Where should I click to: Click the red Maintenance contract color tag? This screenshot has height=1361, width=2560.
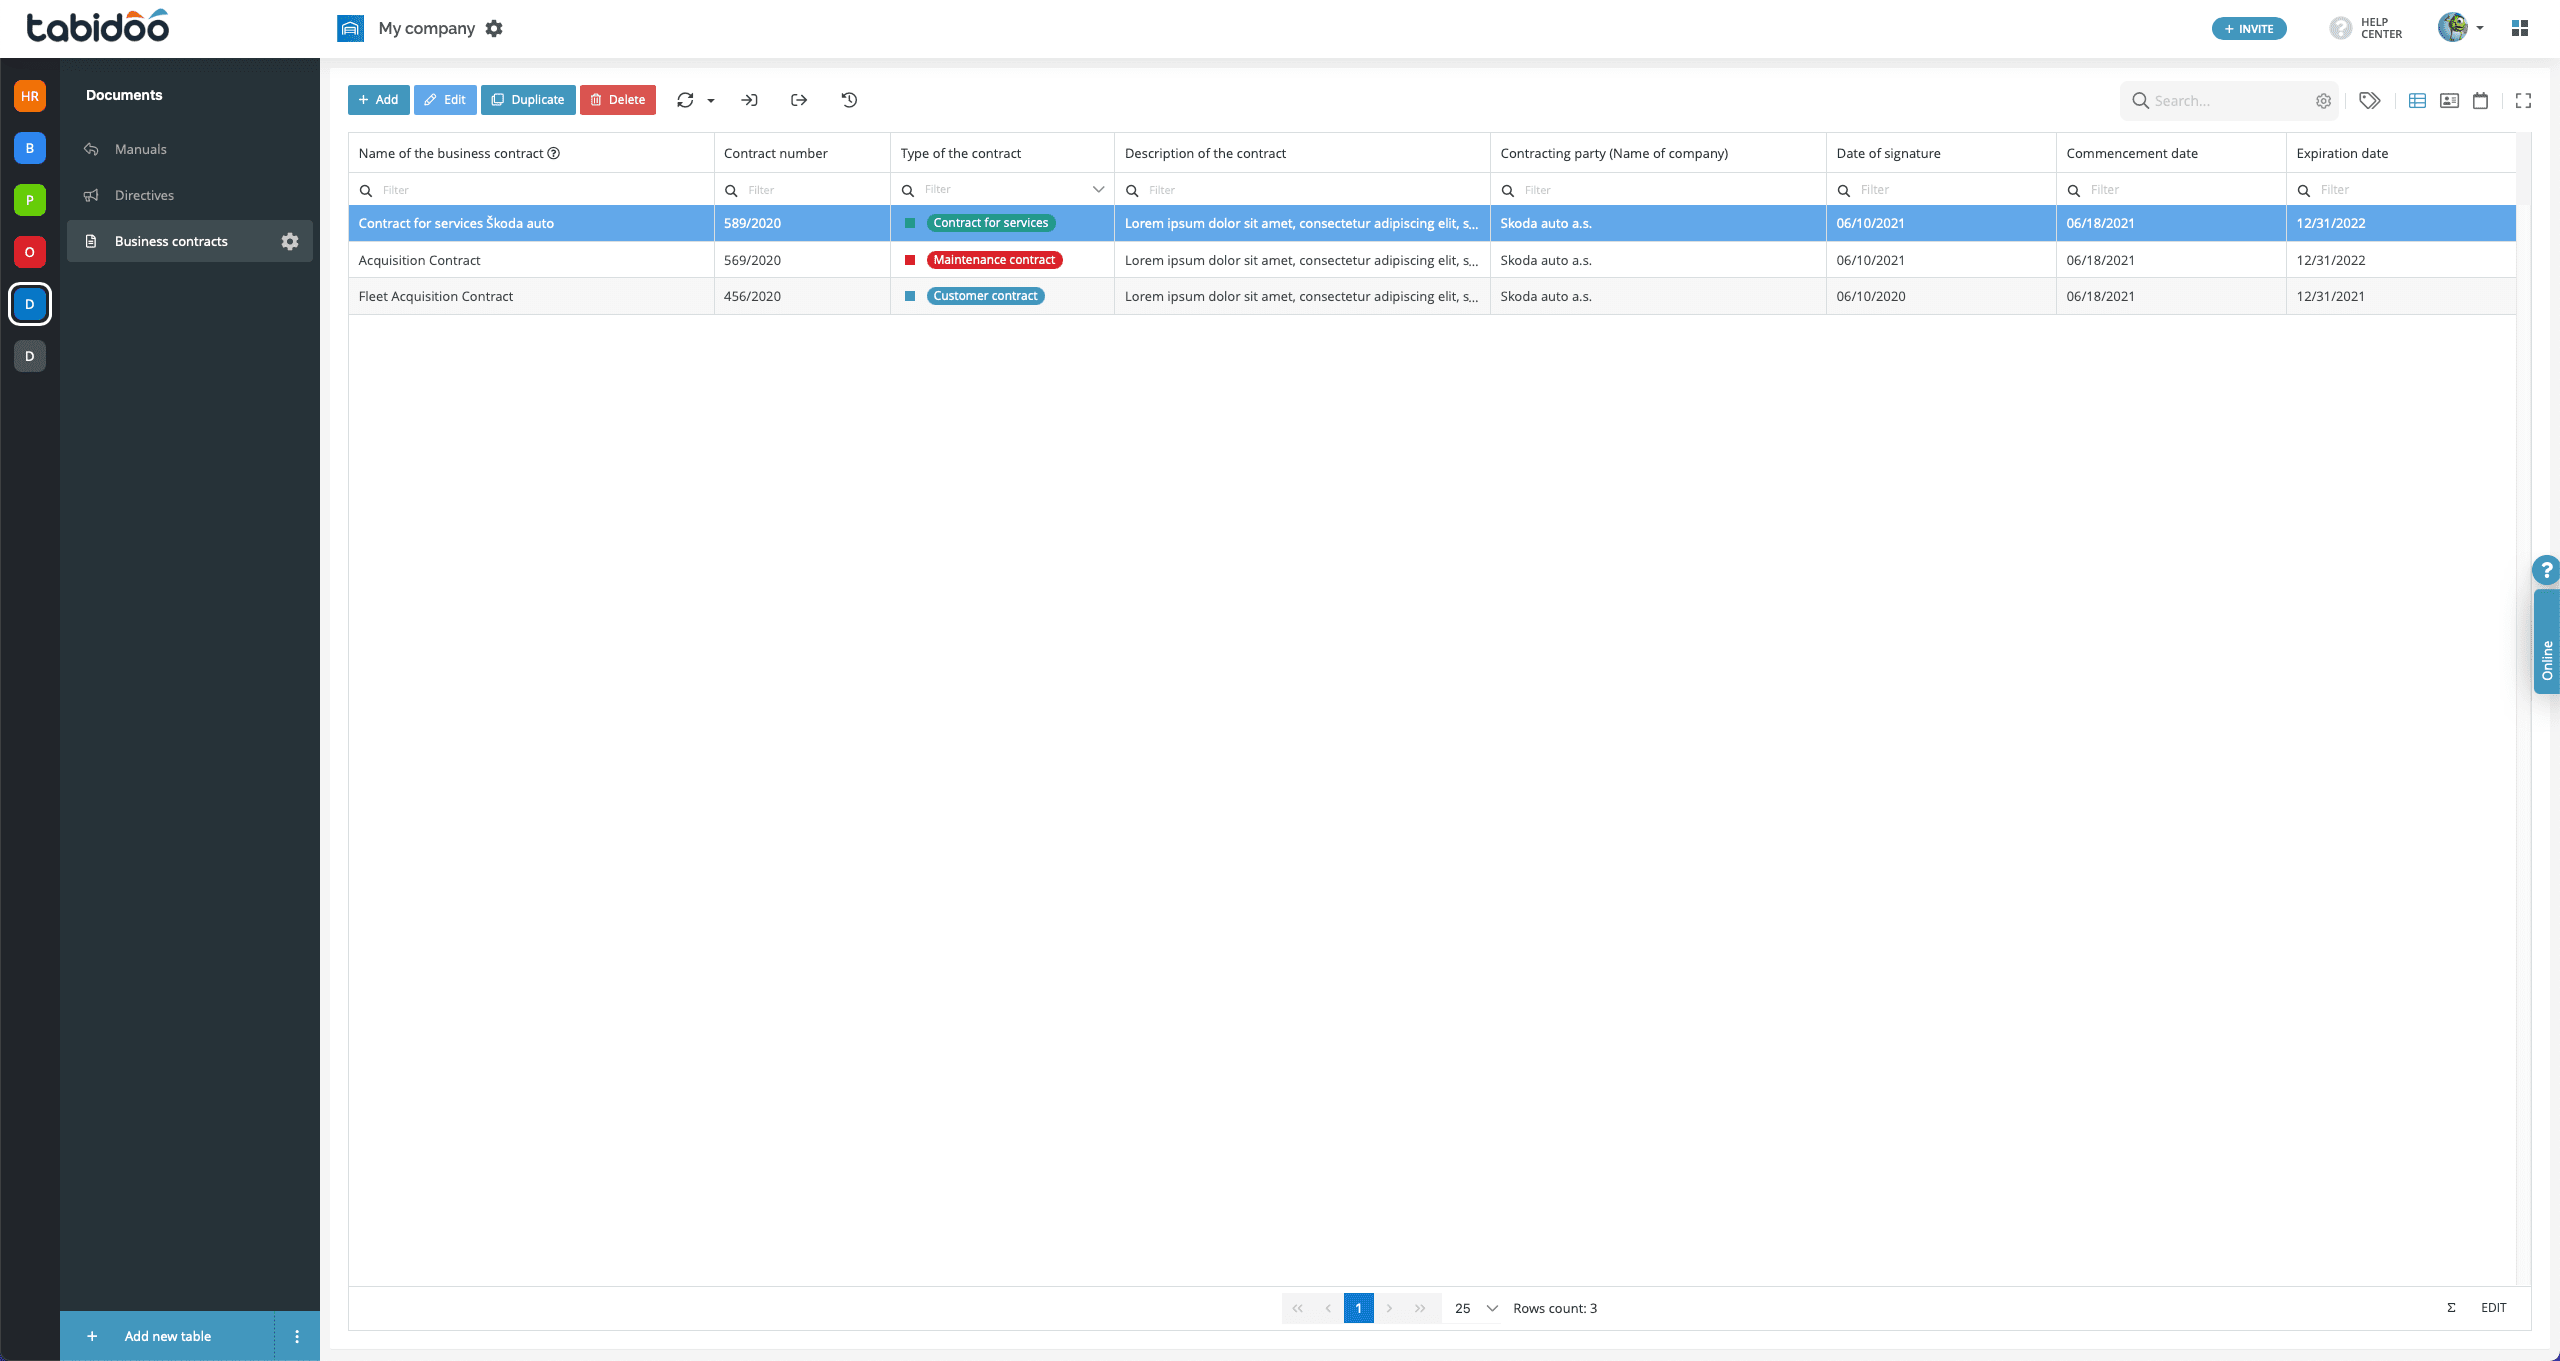994,260
